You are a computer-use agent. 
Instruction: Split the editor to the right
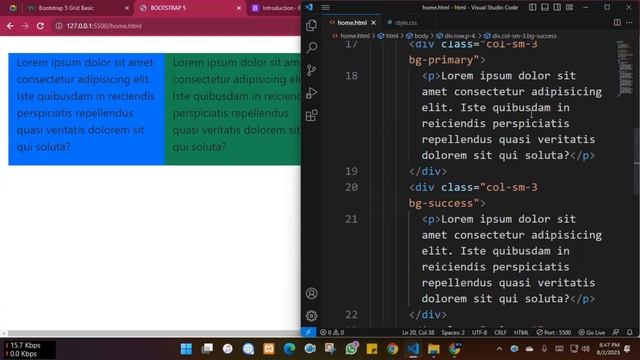(x=617, y=22)
